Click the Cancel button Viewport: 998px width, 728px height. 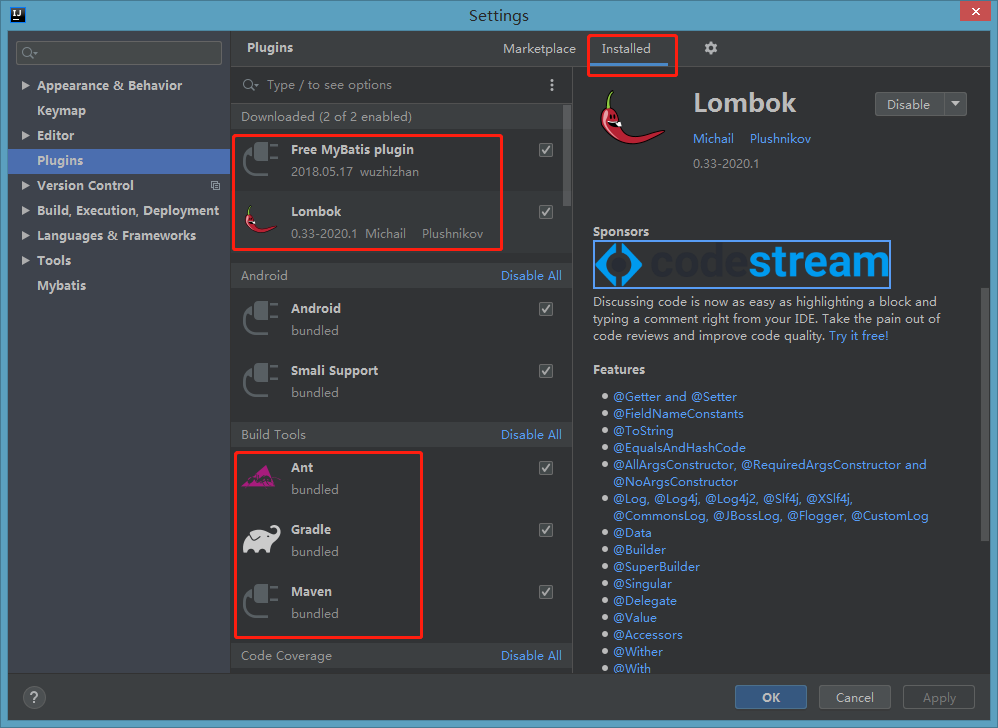[855, 697]
